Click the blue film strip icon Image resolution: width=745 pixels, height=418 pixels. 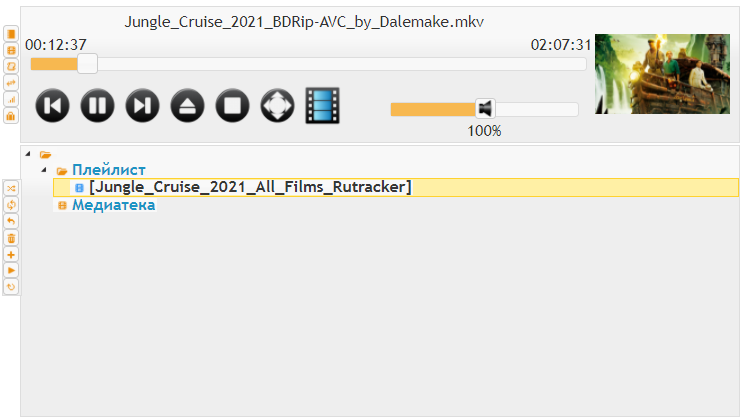pyautogui.click(x=323, y=105)
